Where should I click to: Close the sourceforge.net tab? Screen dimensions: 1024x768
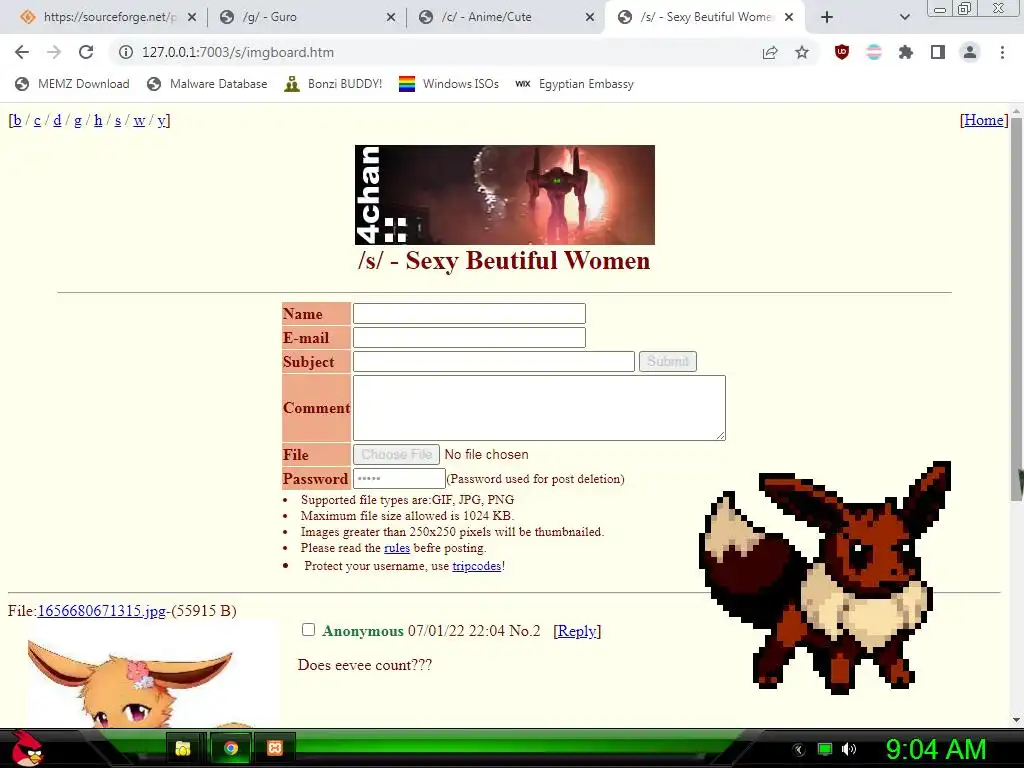(191, 17)
